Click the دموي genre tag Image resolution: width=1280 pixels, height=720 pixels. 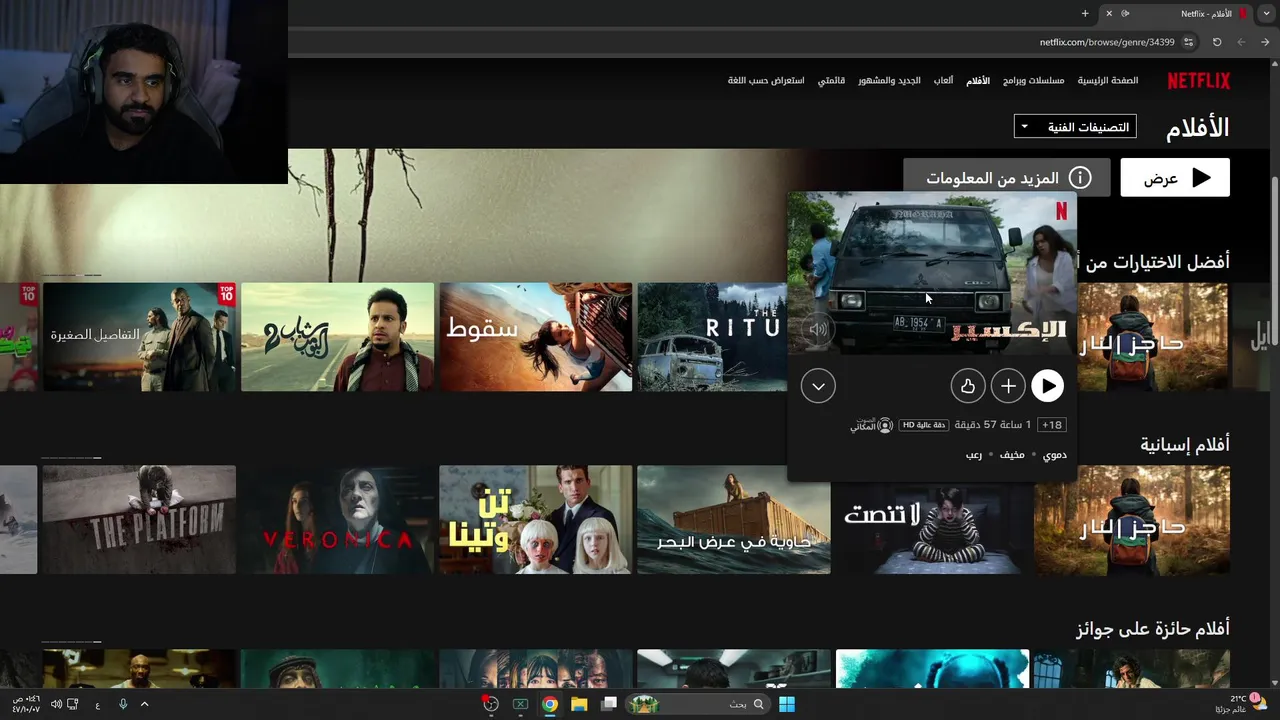tap(1055, 455)
